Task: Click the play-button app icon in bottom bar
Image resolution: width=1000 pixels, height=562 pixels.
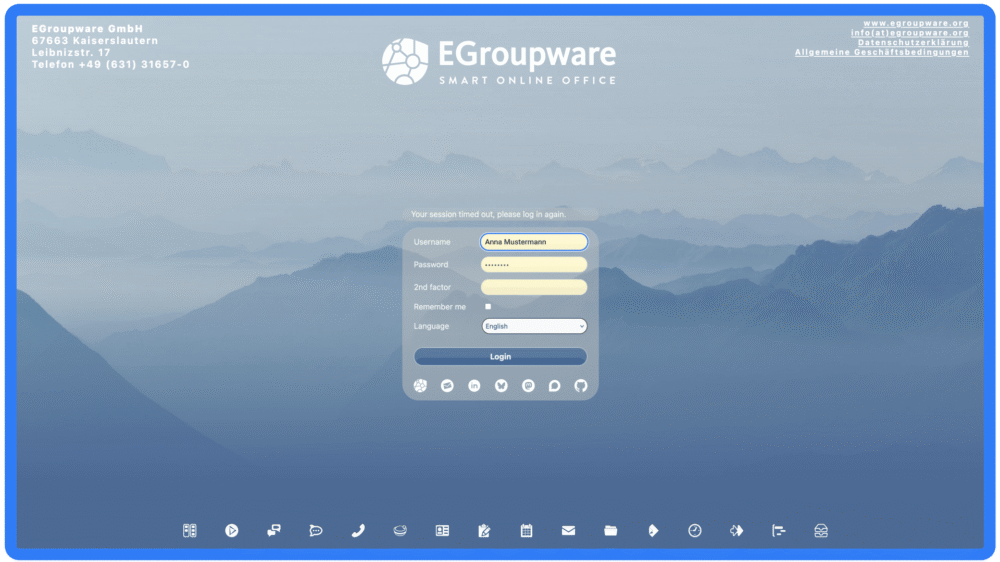Action: 232,530
